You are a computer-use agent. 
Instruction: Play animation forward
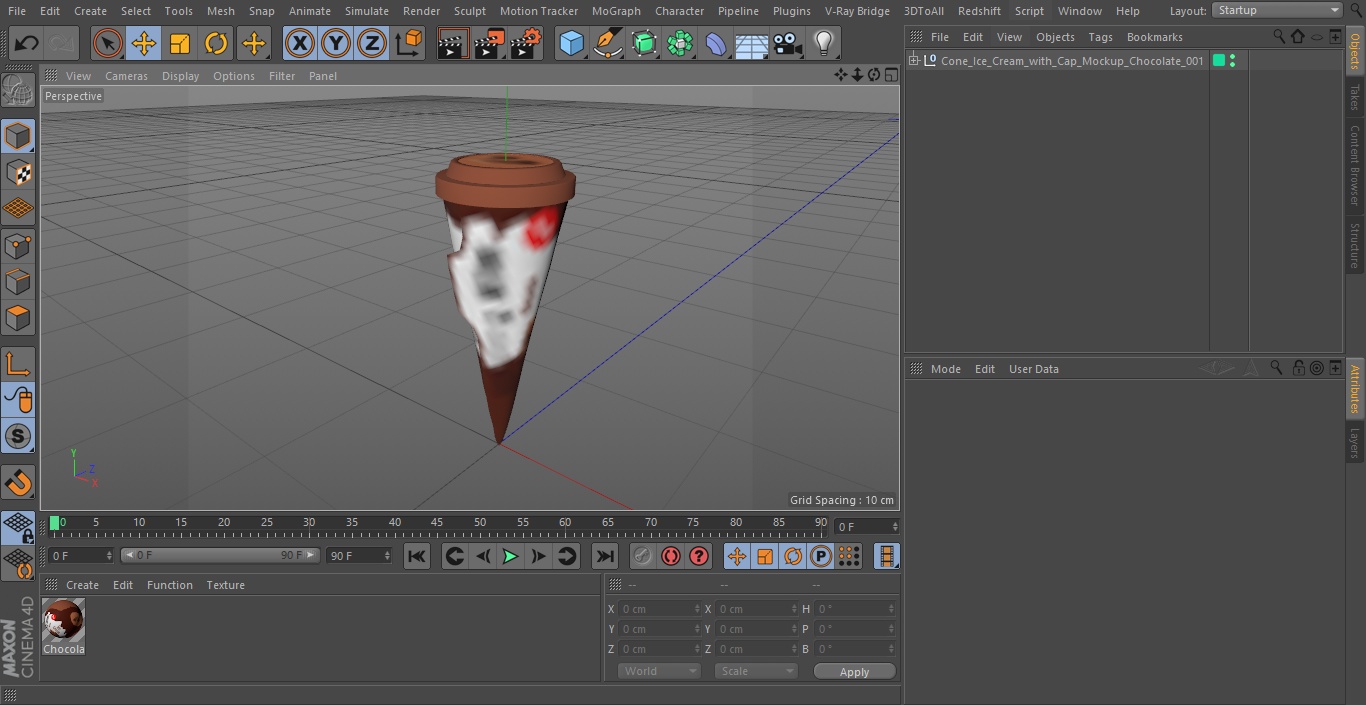(510, 556)
